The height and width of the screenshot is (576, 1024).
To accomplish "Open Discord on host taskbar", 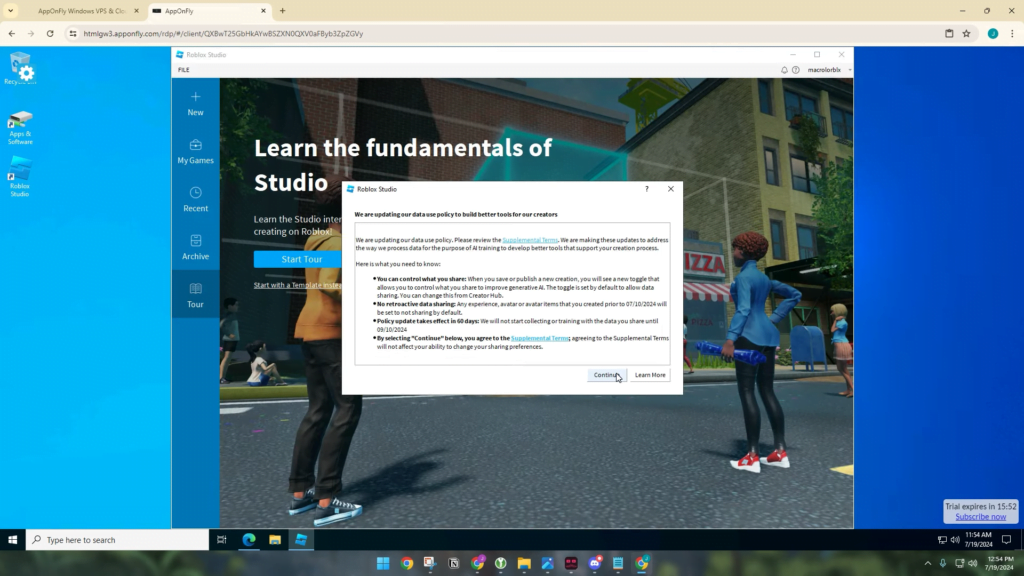I will point(595,563).
